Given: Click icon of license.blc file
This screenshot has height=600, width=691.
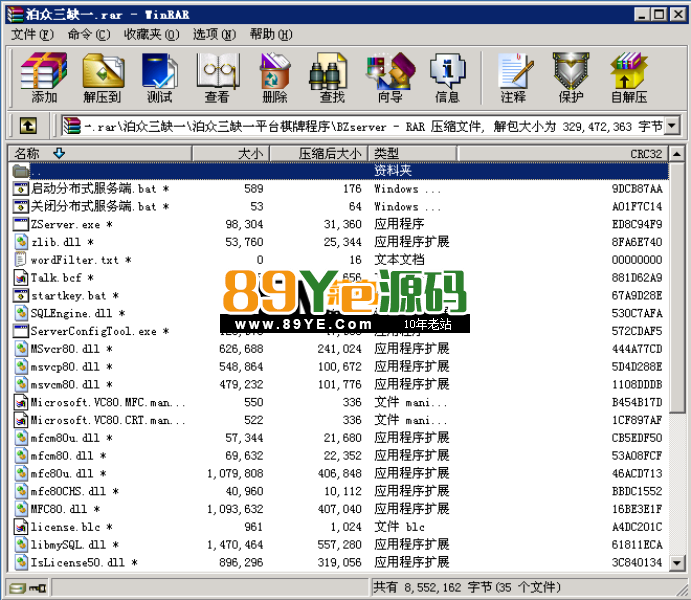Looking at the screenshot, I should [x=21, y=527].
